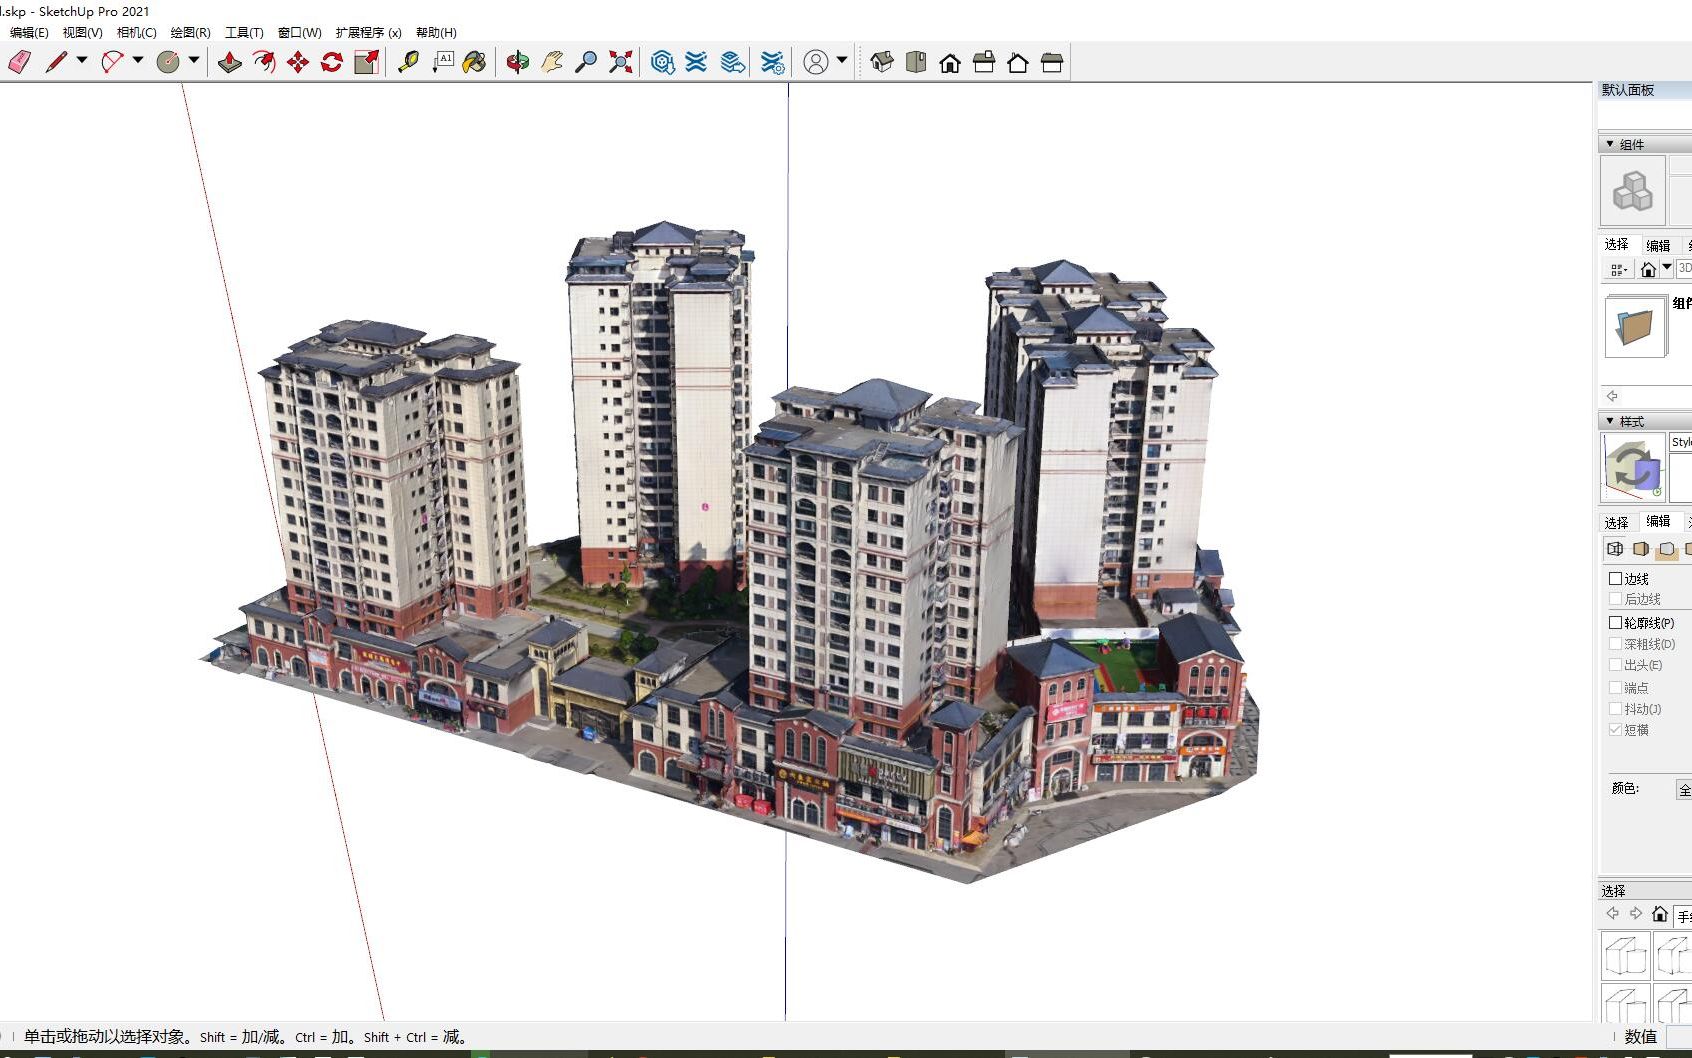Image resolution: width=1692 pixels, height=1058 pixels.
Task: Check the 轮廓线(P) profiles option
Action: click(x=1616, y=622)
